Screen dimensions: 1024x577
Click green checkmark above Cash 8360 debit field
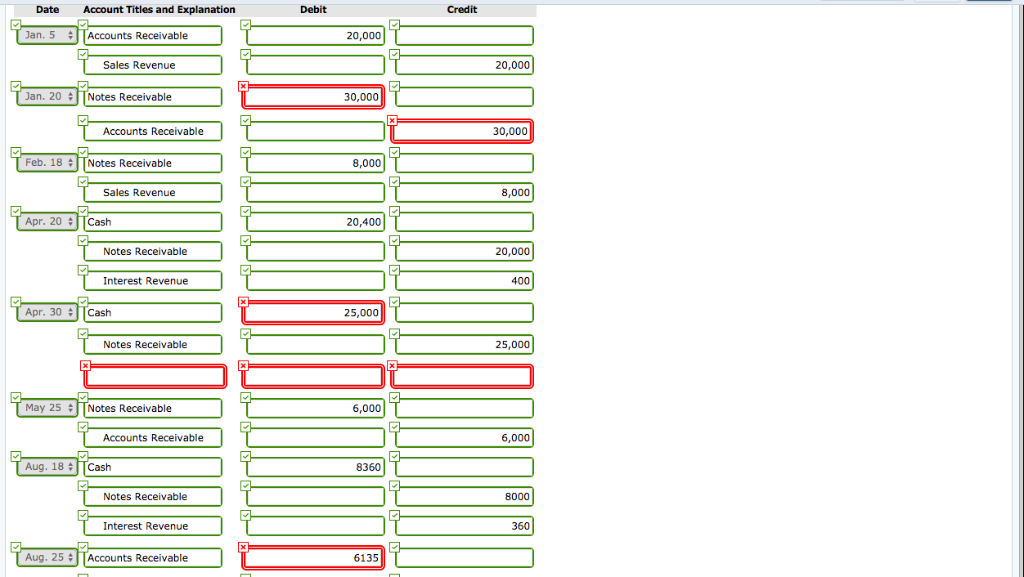click(x=243, y=457)
